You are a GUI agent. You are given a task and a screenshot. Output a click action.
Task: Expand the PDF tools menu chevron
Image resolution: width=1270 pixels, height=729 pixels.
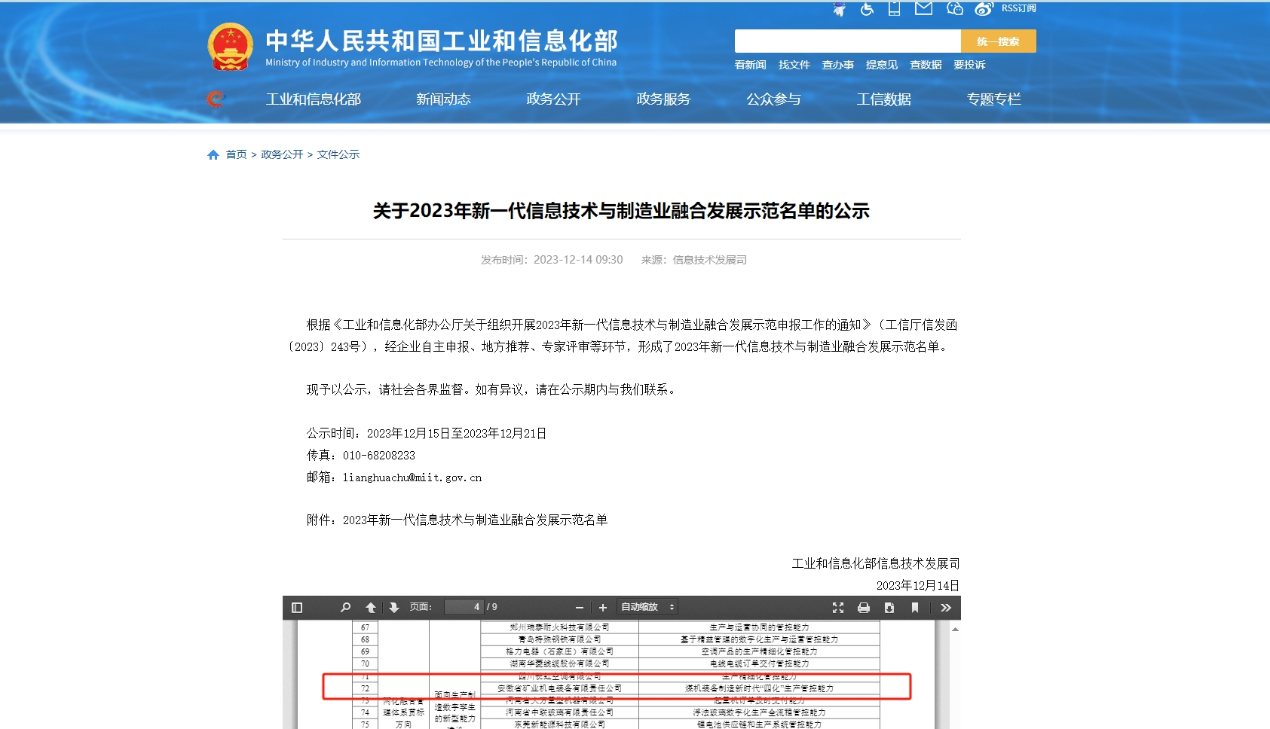coord(946,607)
